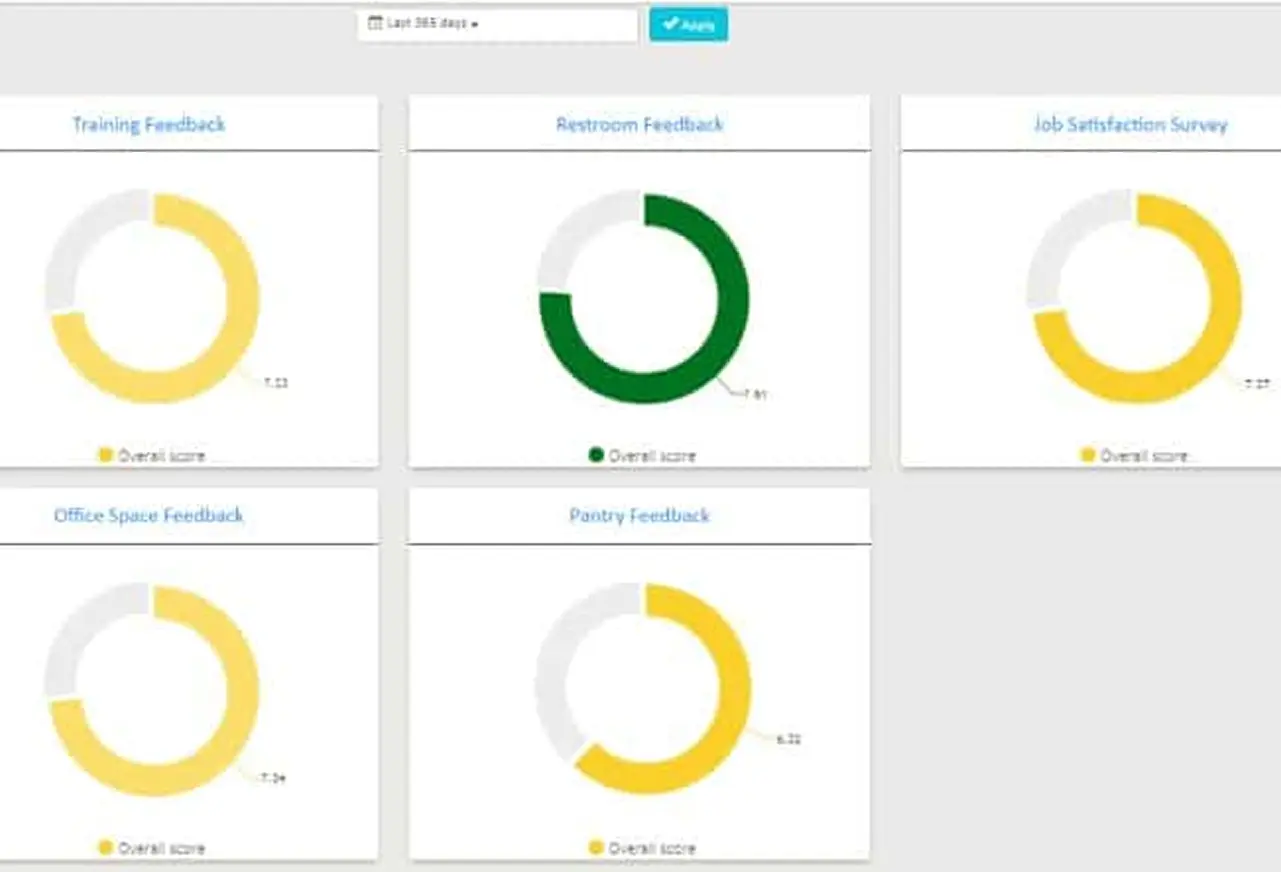
Task: Open the Office Space Feedback title
Action: (x=148, y=516)
